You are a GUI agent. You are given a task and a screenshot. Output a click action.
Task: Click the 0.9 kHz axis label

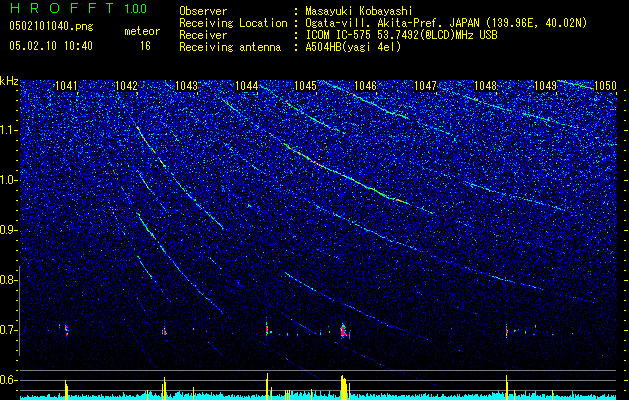coord(9,230)
